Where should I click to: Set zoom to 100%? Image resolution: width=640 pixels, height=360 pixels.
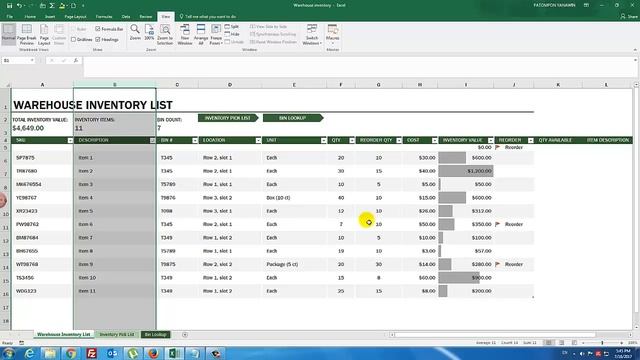point(149,32)
